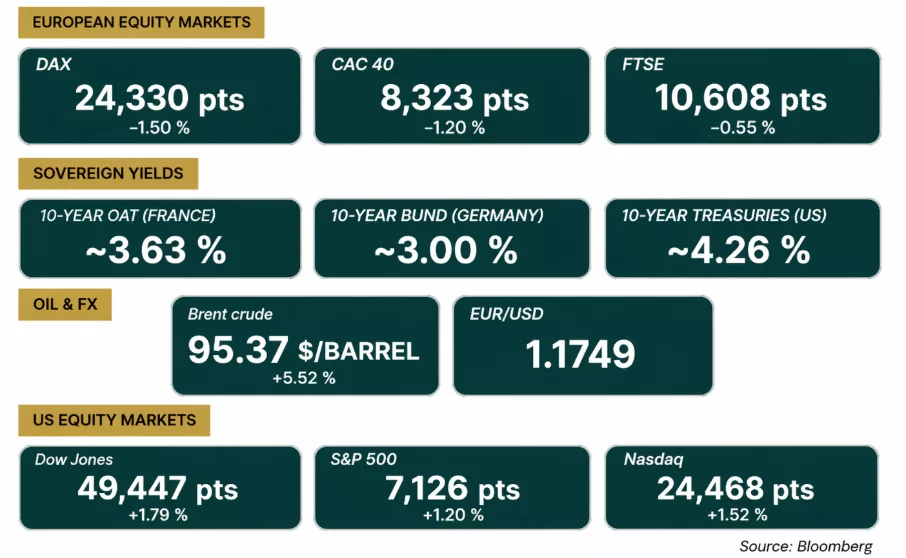Viewport: 906px width, 558px height.
Task: Open the Dow Jones 49,447 pts card
Action: click(160, 488)
